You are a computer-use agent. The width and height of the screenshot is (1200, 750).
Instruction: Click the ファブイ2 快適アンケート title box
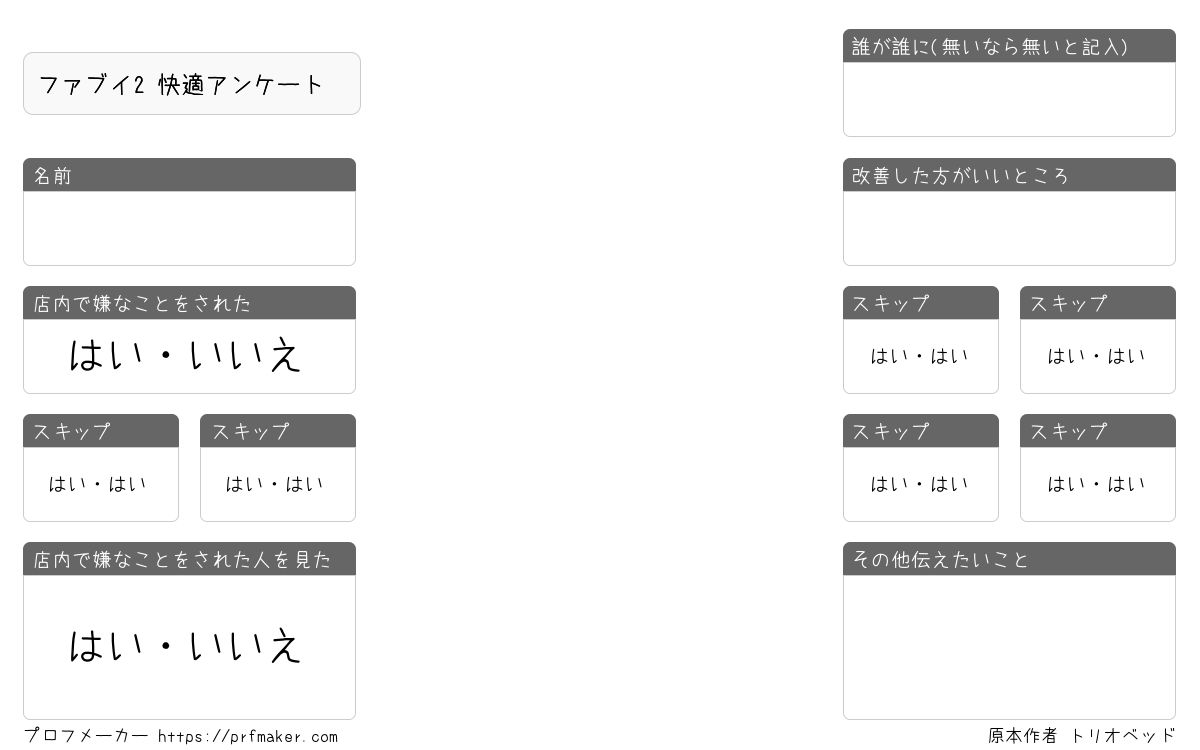pos(192,84)
